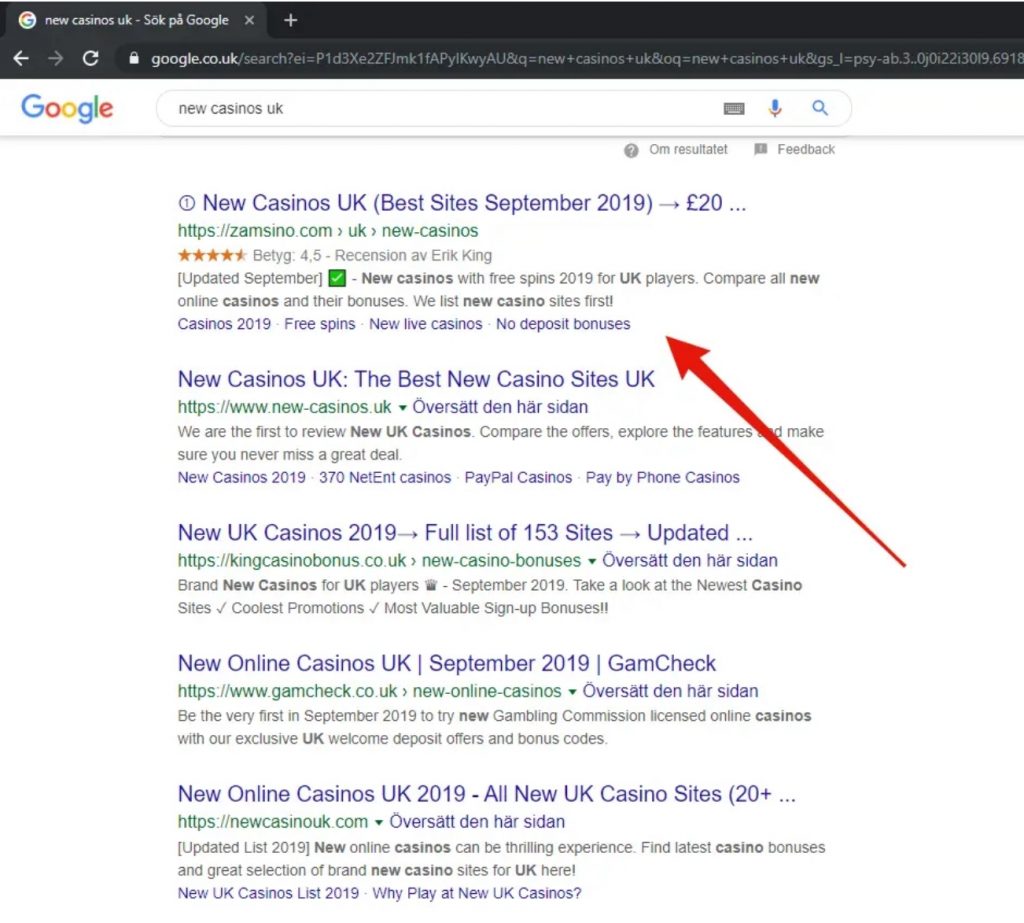The width and height of the screenshot is (1024, 923).
Task: Click 'Översätt den här sidan' for newcasinouk.com
Action: [x=477, y=822]
